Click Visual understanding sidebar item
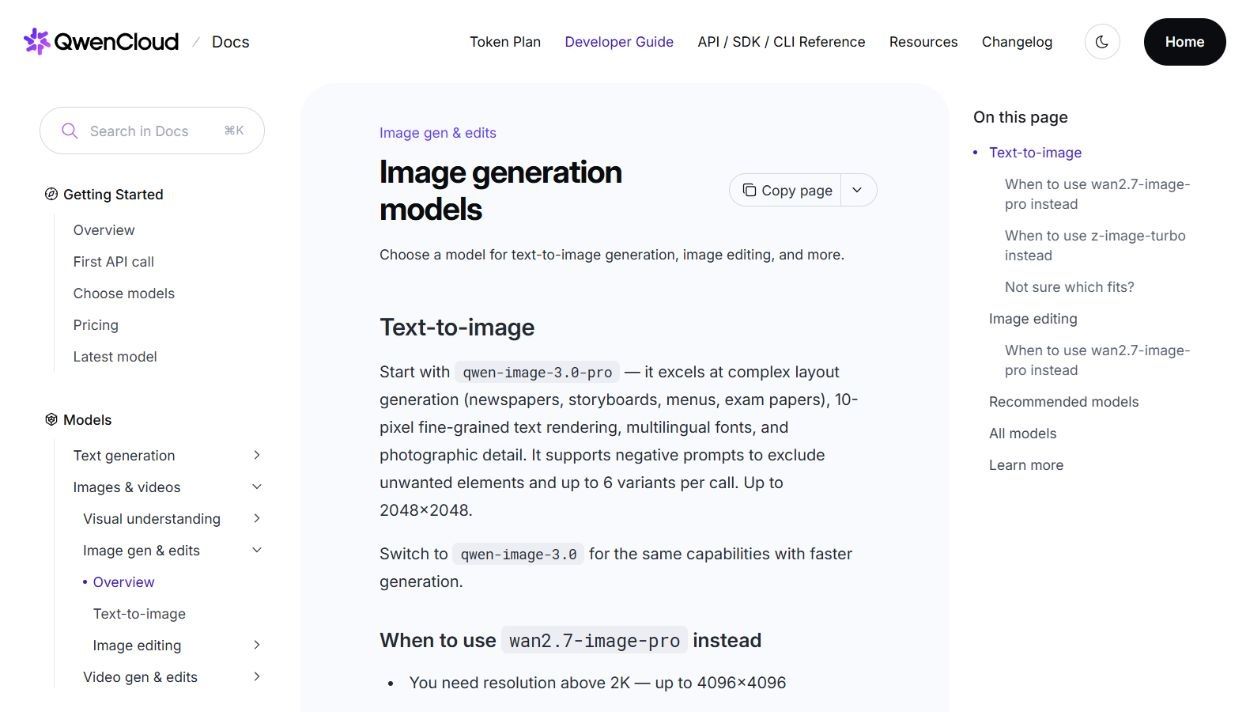Screen dimensions: 1247x712 [x=152, y=518]
